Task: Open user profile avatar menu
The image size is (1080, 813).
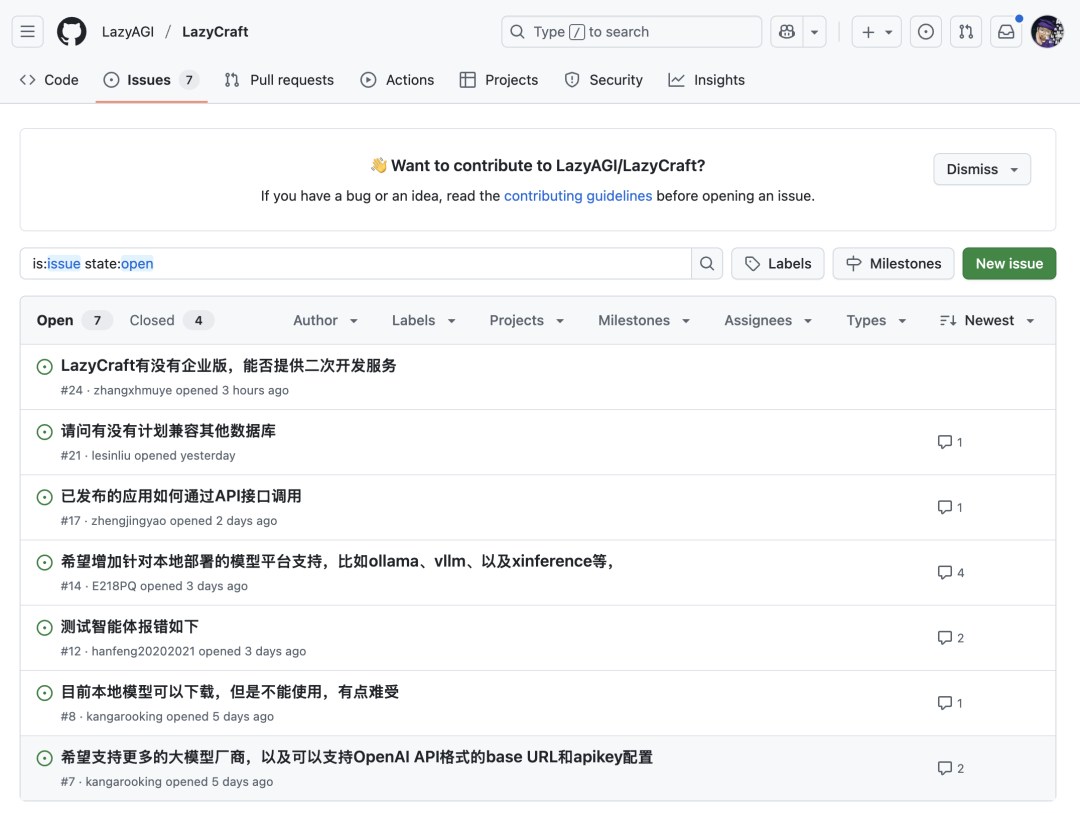Action: [x=1047, y=32]
